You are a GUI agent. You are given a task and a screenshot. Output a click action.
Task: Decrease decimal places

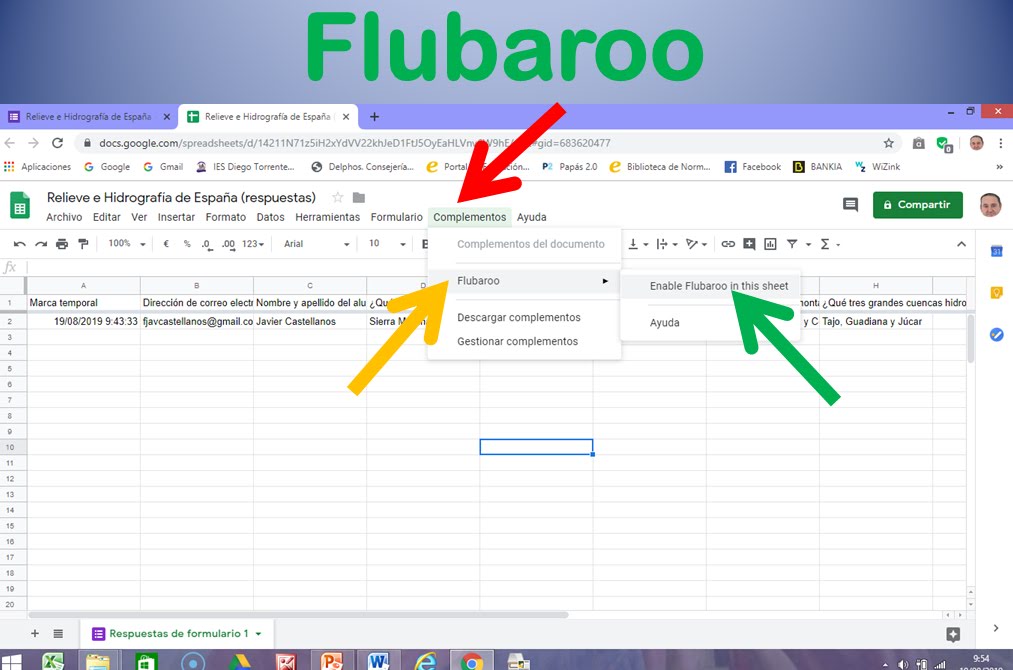[x=207, y=244]
